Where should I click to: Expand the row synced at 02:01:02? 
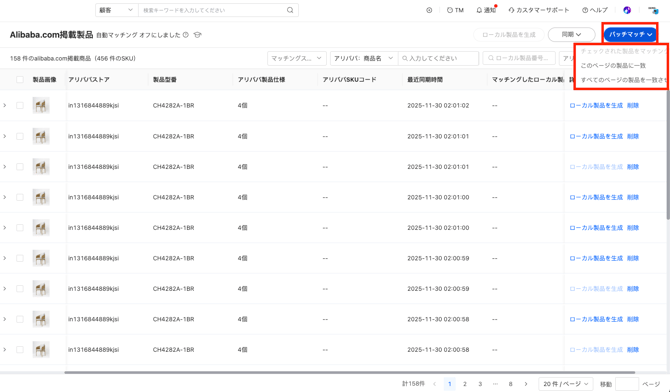click(5, 105)
